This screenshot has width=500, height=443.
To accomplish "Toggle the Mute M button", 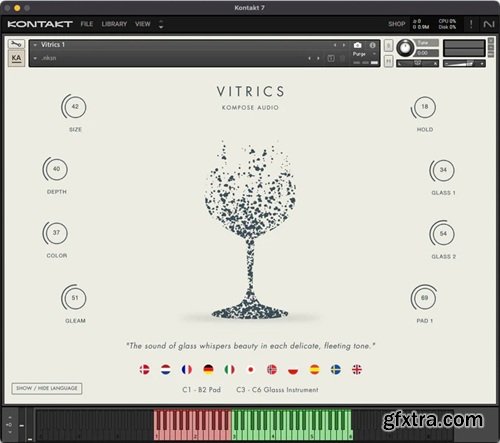I will 388,61.
